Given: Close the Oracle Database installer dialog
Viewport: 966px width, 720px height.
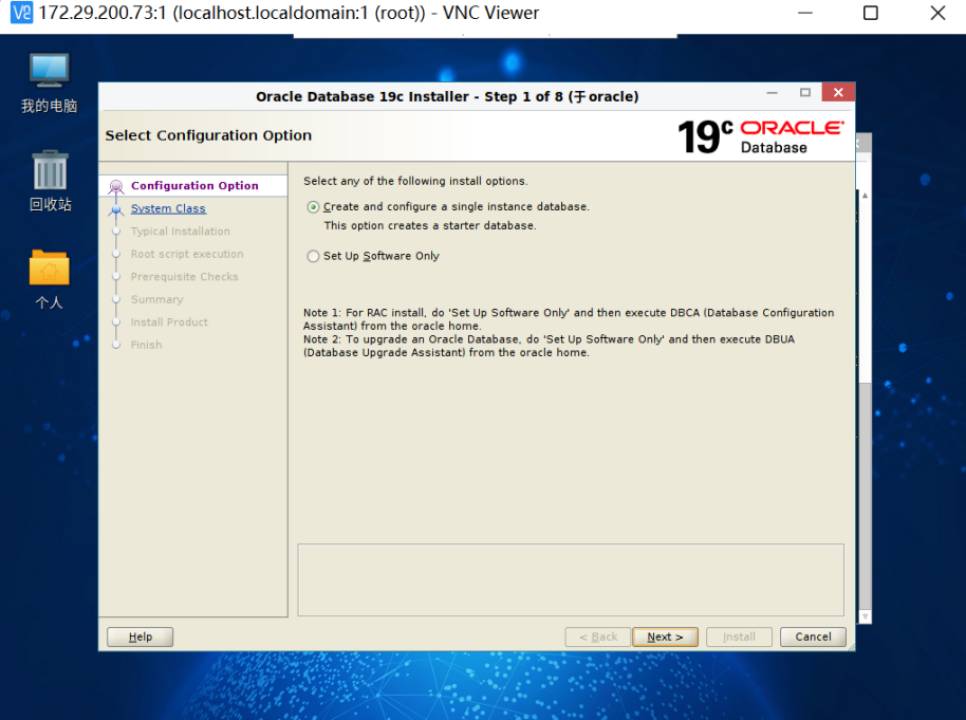Looking at the screenshot, I should (837, 93).
